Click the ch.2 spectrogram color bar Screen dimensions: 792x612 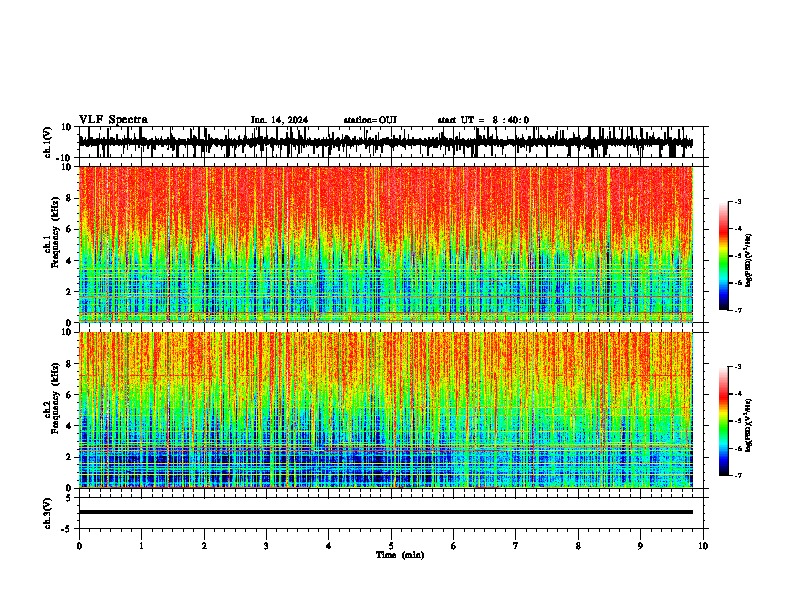pyautogui.click(x=723, y=421)
